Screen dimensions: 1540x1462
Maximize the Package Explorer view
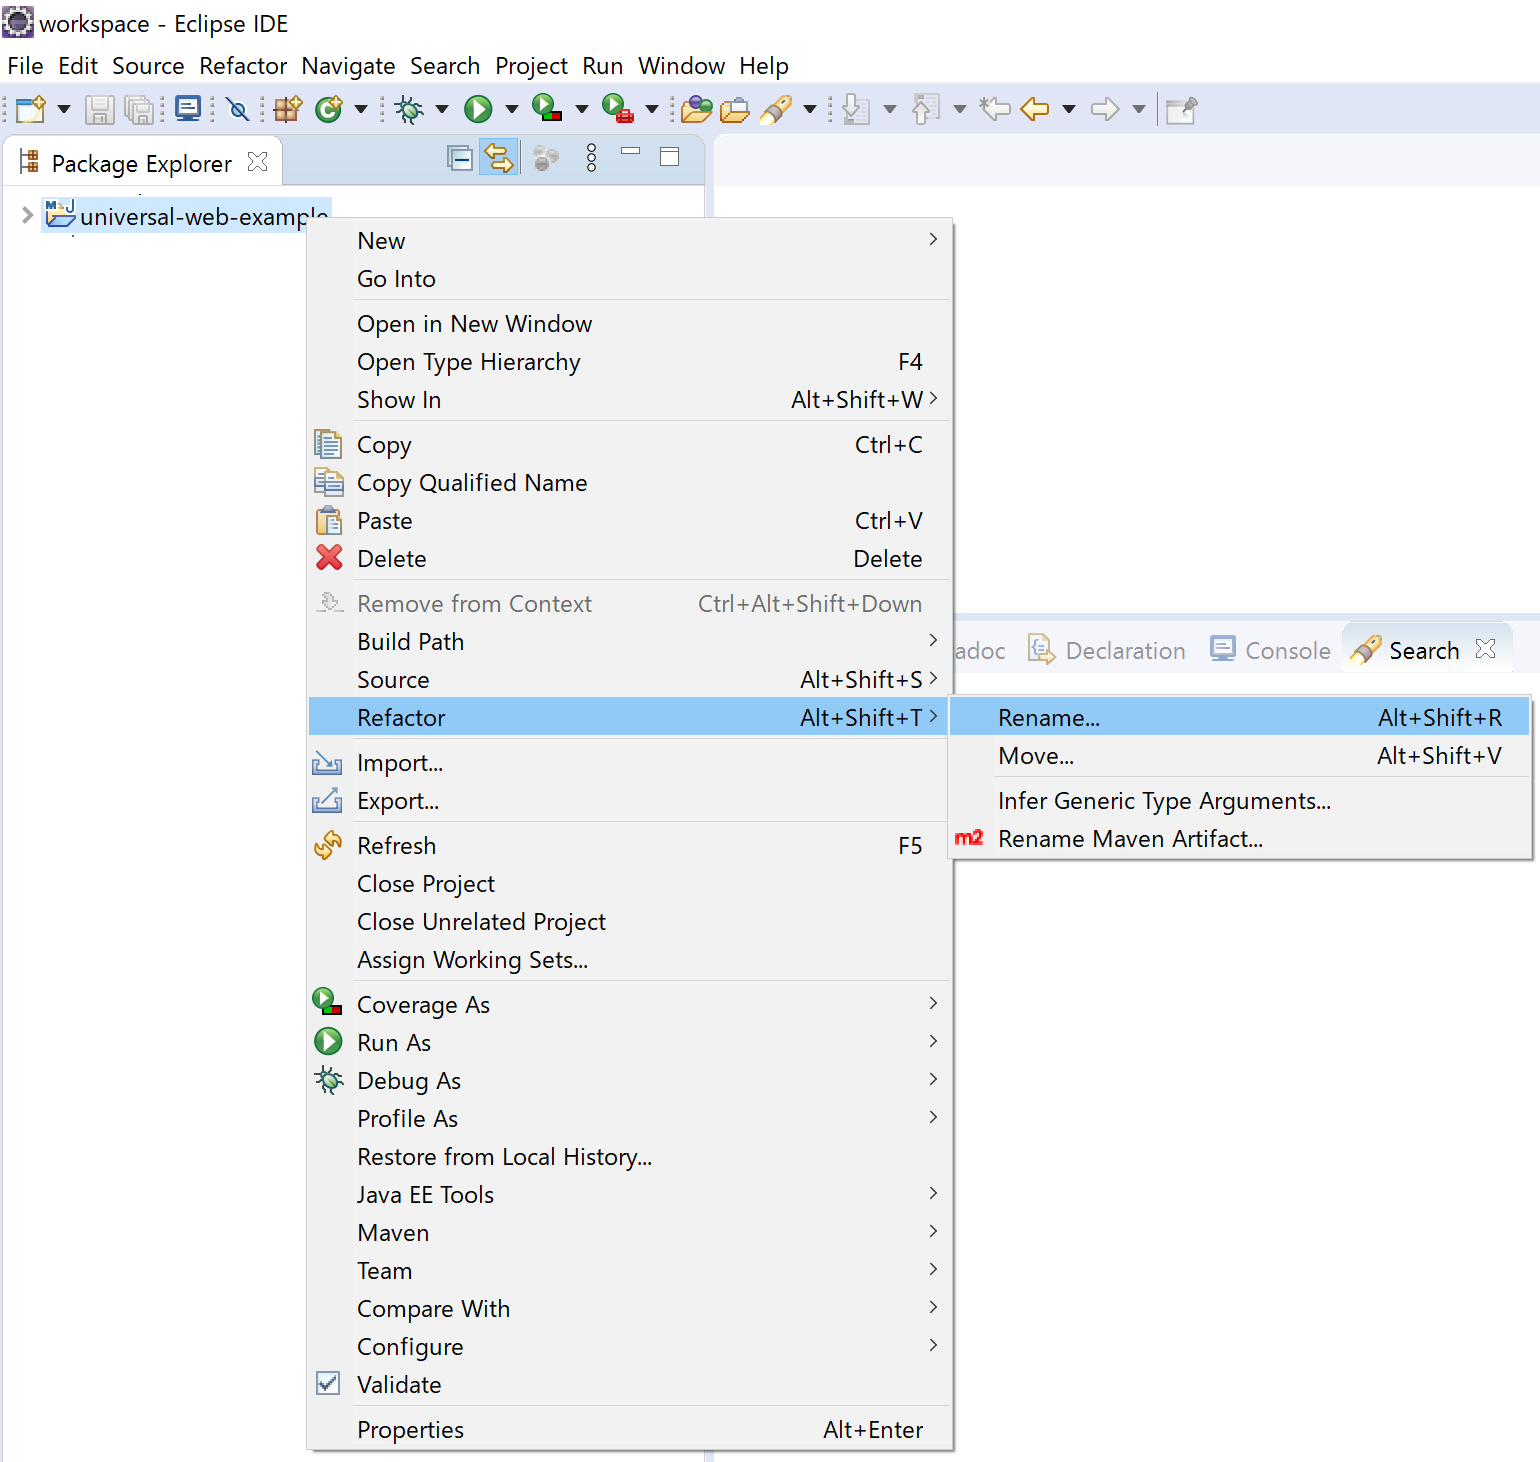[x=670, y=157]
